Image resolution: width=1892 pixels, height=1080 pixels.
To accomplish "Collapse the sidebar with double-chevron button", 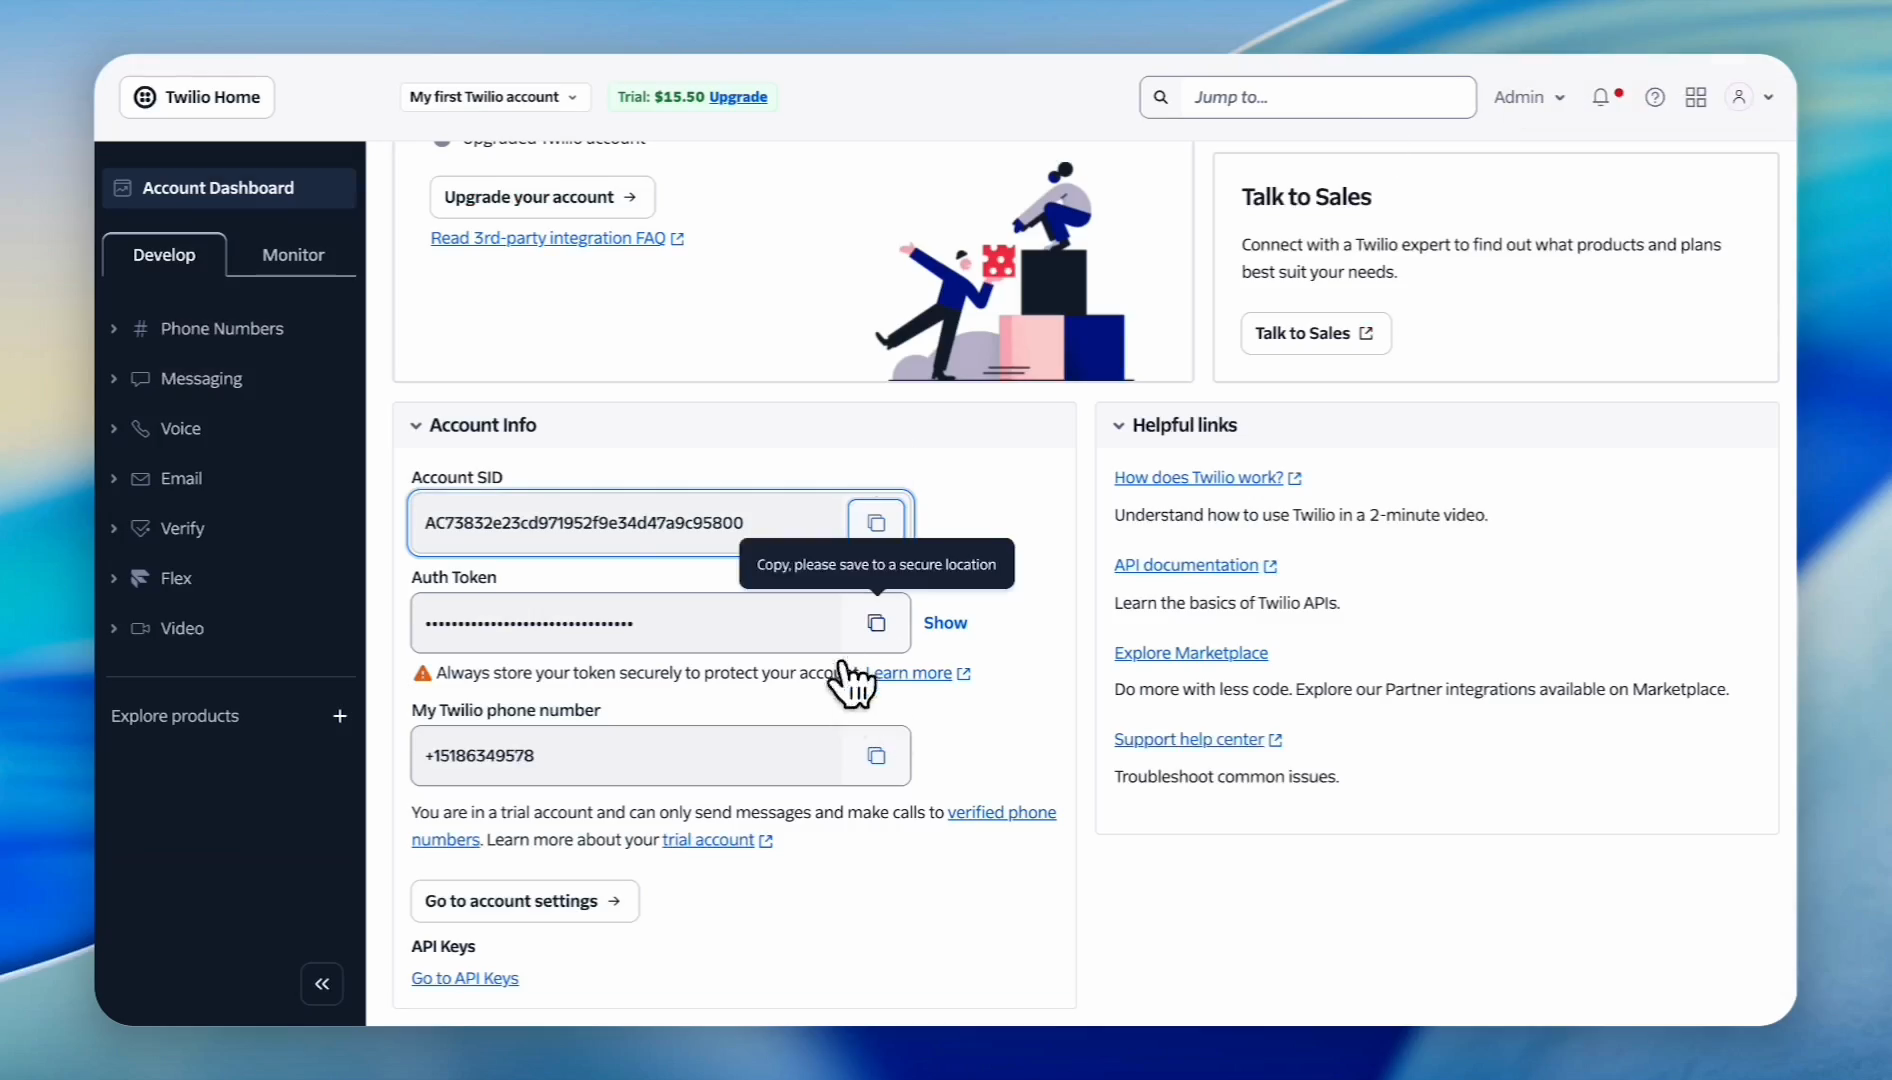I will 322,984.
